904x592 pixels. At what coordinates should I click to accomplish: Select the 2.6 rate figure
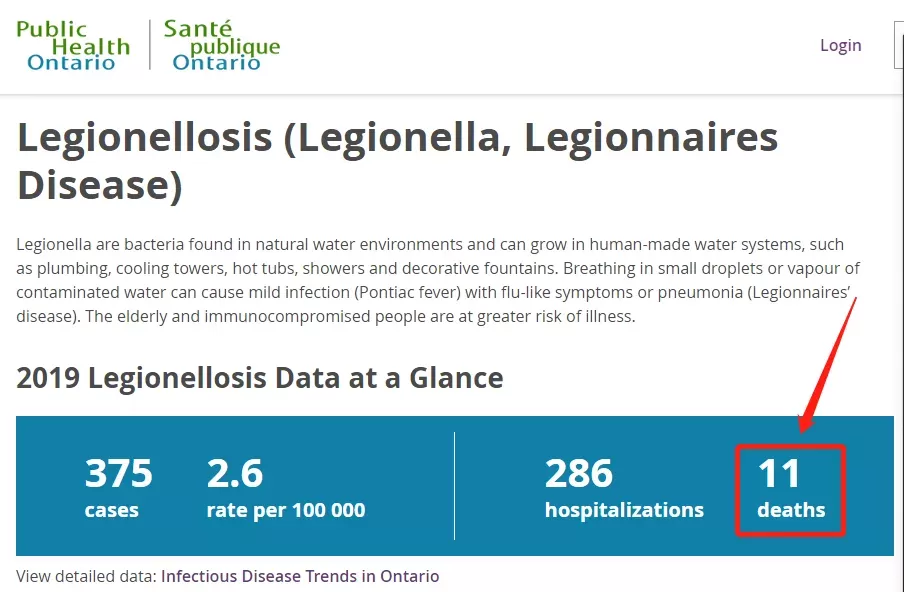click(x=235, y=473)
